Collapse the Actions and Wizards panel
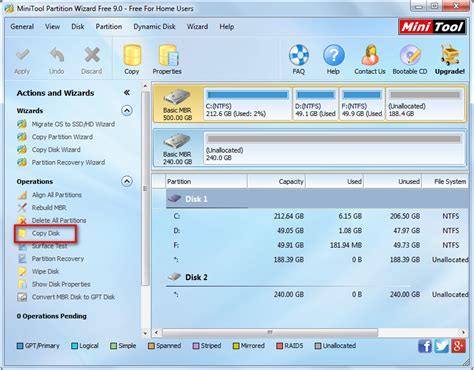Image resolution: width=474 pixels, height=370 pixels. pos(126,92)
